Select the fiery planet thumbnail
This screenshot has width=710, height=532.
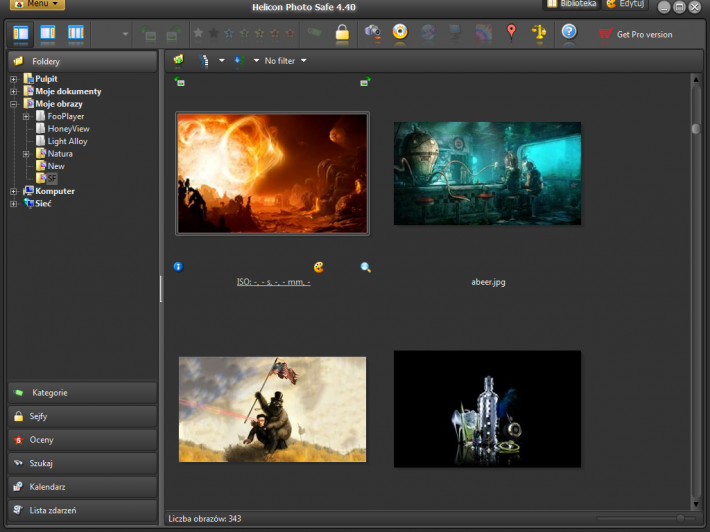coord(272,173)
